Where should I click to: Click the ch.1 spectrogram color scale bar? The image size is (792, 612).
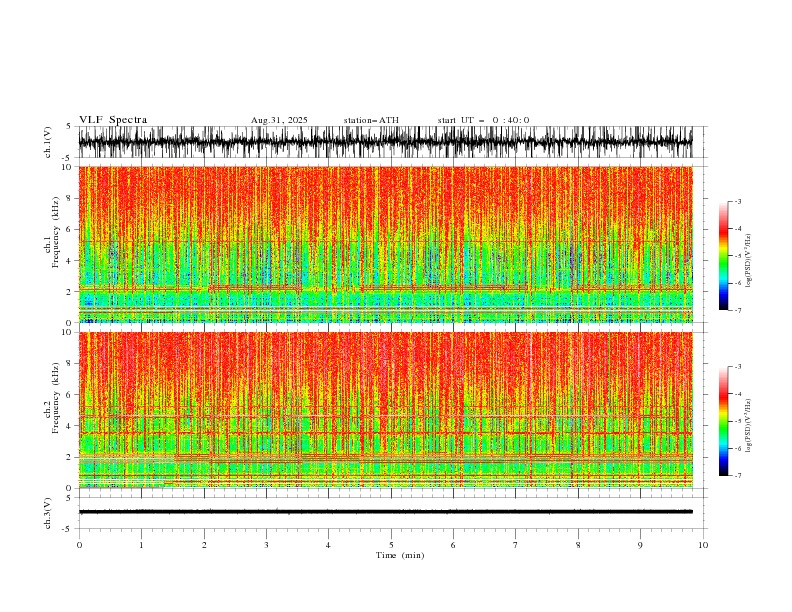coord(723,256)
